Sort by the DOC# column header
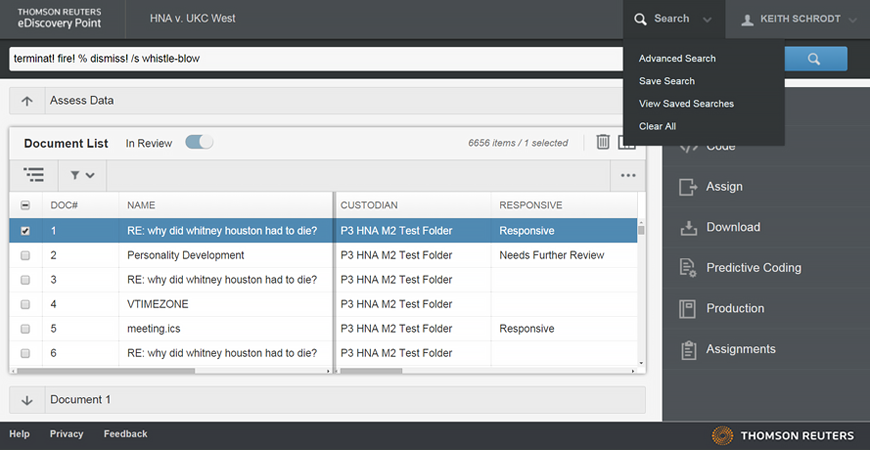 pyautogui.click(x=64, y=205)
